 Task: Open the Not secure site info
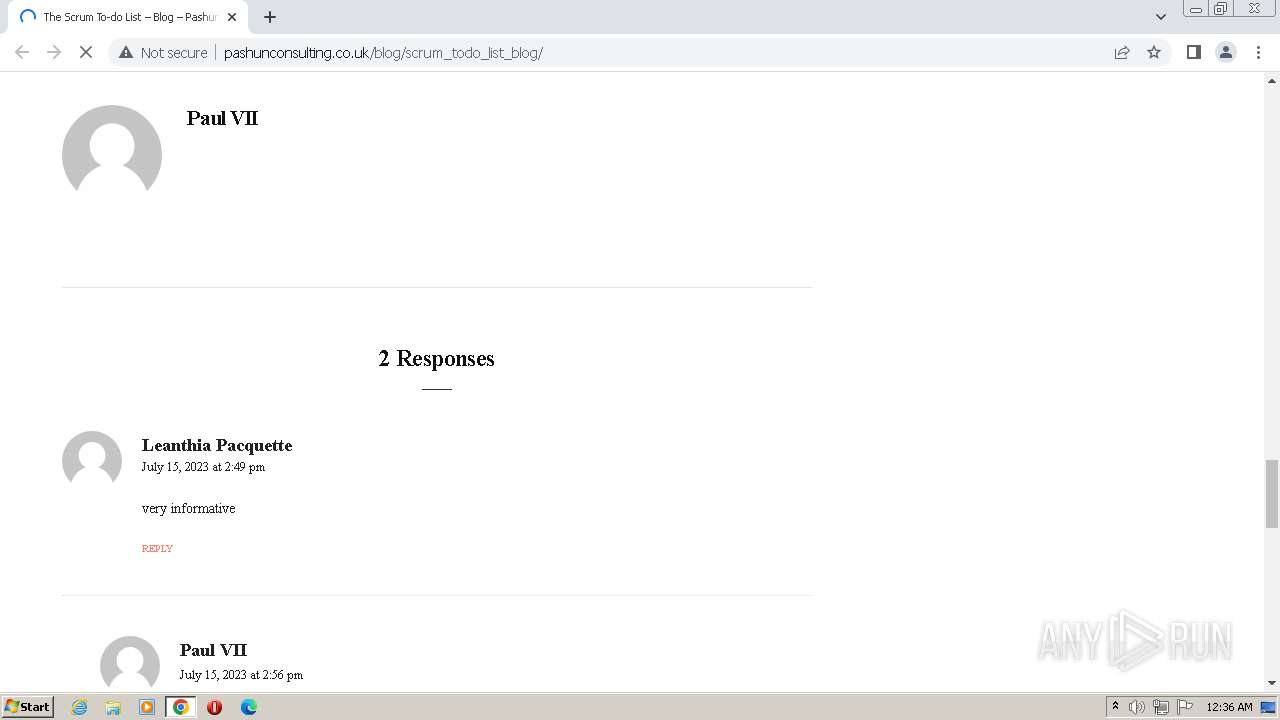pos(163,52)
